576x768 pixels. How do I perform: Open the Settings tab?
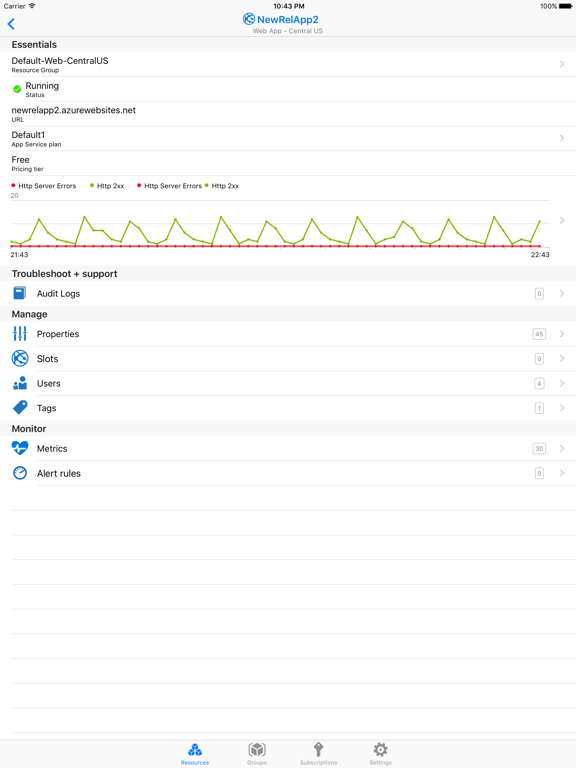(x=381, y=754)
